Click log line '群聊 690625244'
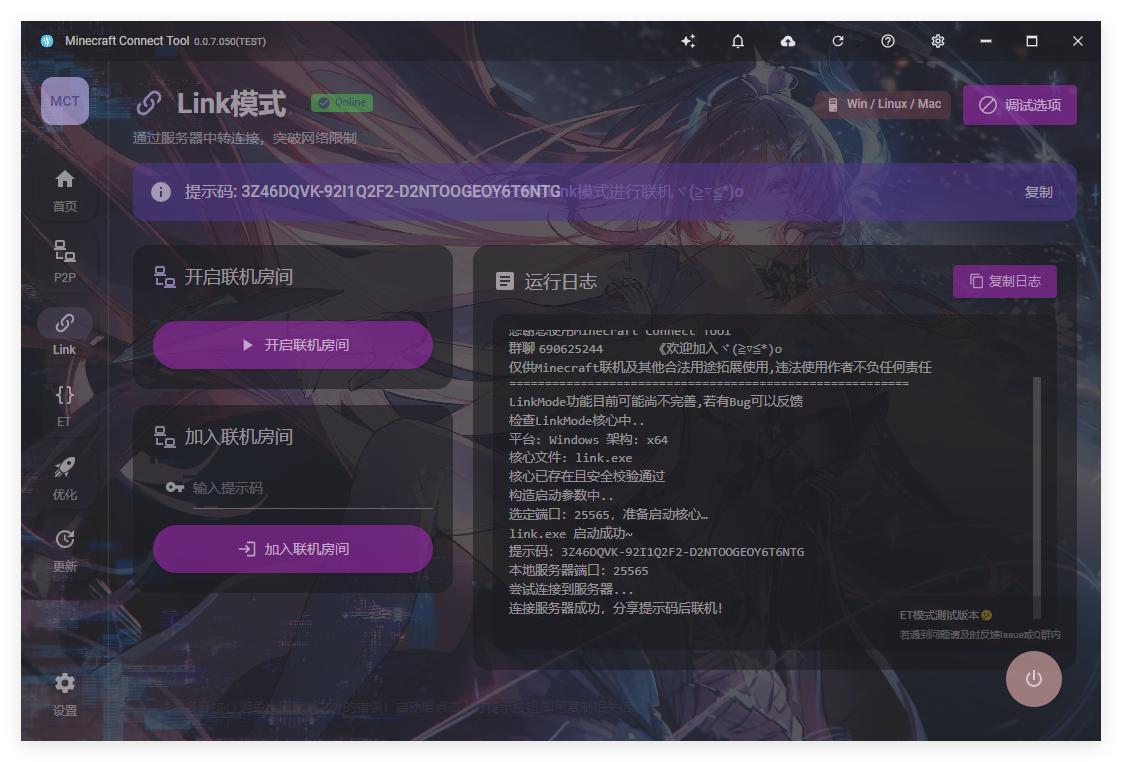1122x762 pixels. (555, 348)
